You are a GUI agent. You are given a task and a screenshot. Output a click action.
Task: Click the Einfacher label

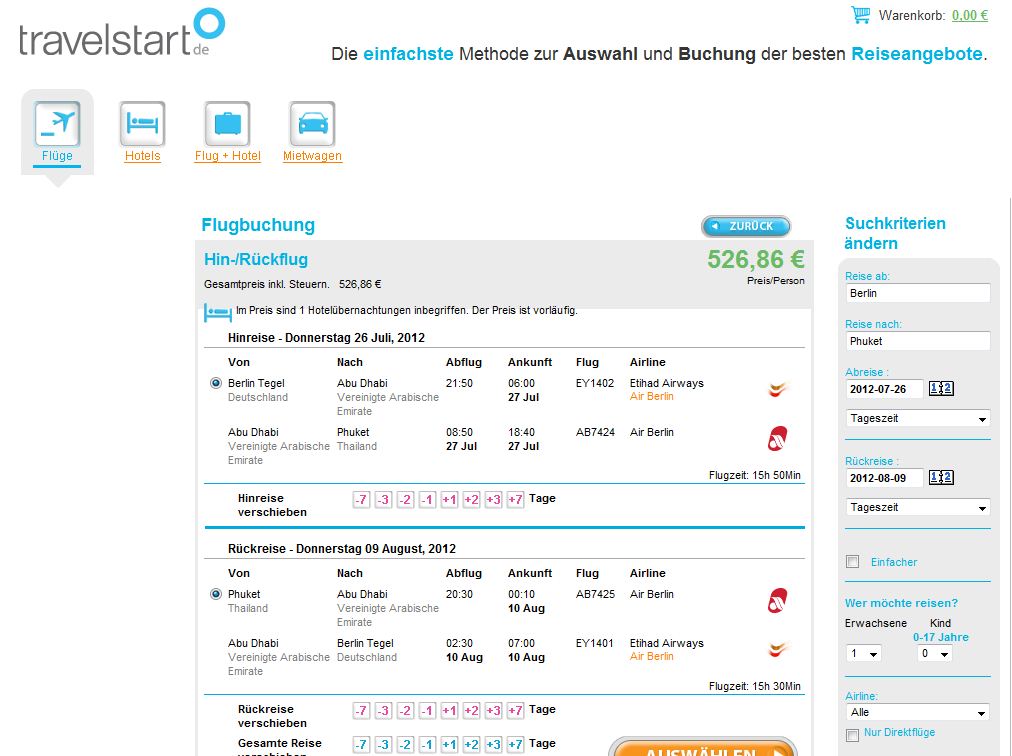pyautogui.click(x=893, y=562)
